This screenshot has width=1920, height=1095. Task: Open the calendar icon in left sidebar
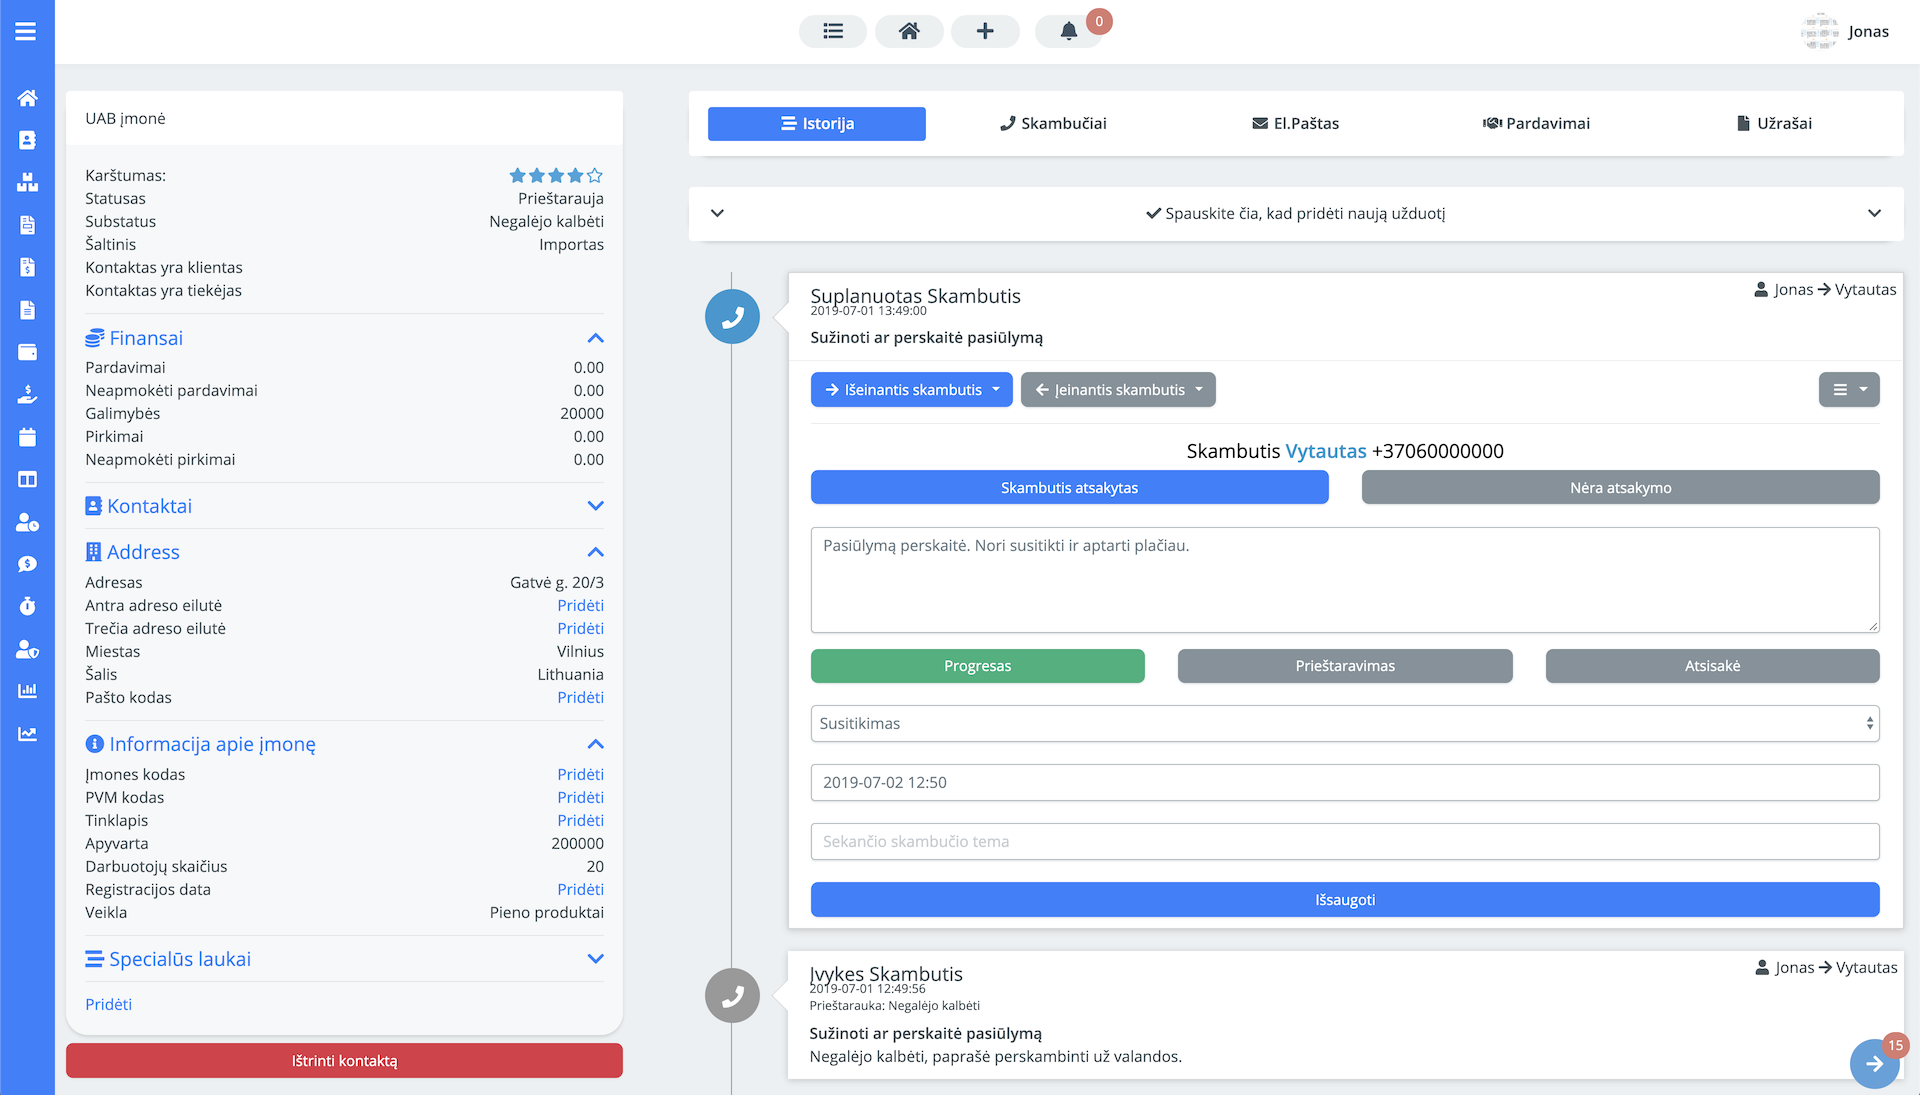[27, 437]
